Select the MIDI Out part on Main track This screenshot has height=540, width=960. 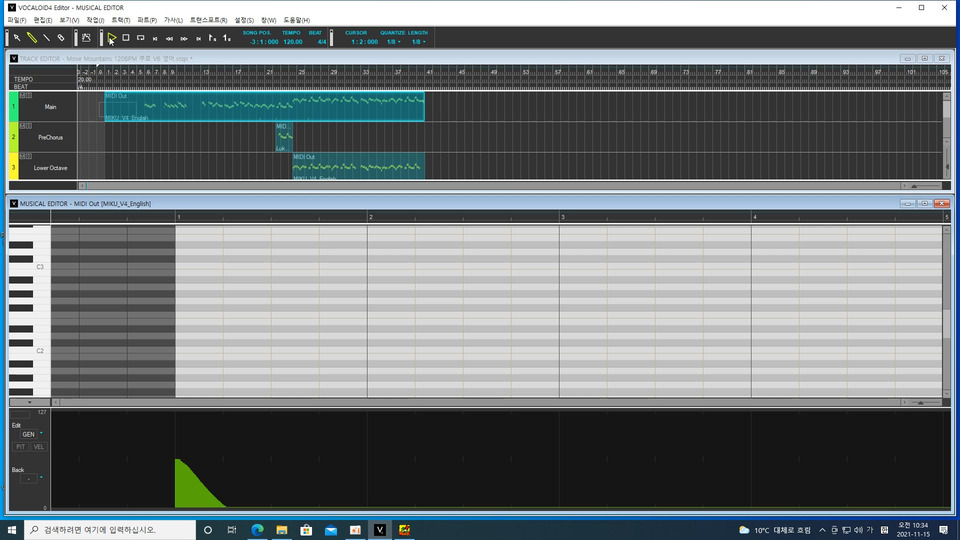[x=264, y=107]
